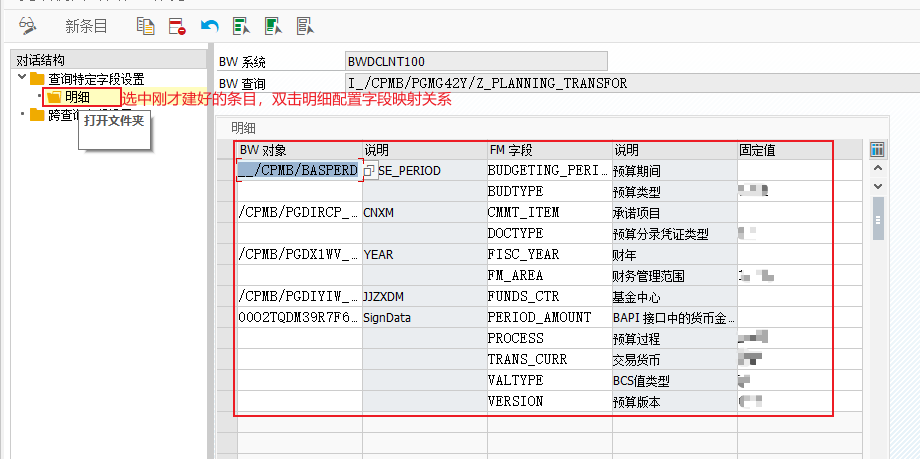This screenshot has height=459, width=920.
Task: Click the Copy As icon in toolbar
Action: 146,26
